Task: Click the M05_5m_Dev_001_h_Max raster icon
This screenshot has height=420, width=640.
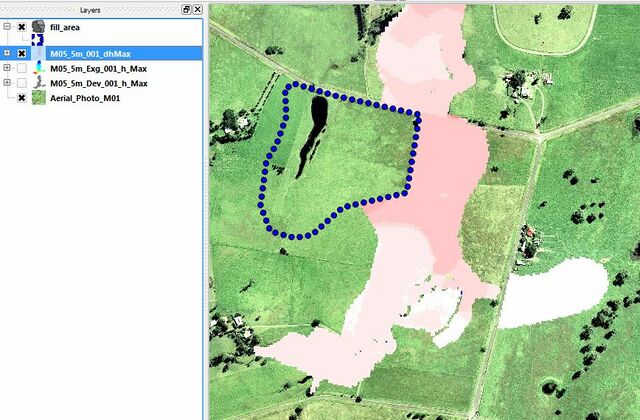Action: (38, 83)
